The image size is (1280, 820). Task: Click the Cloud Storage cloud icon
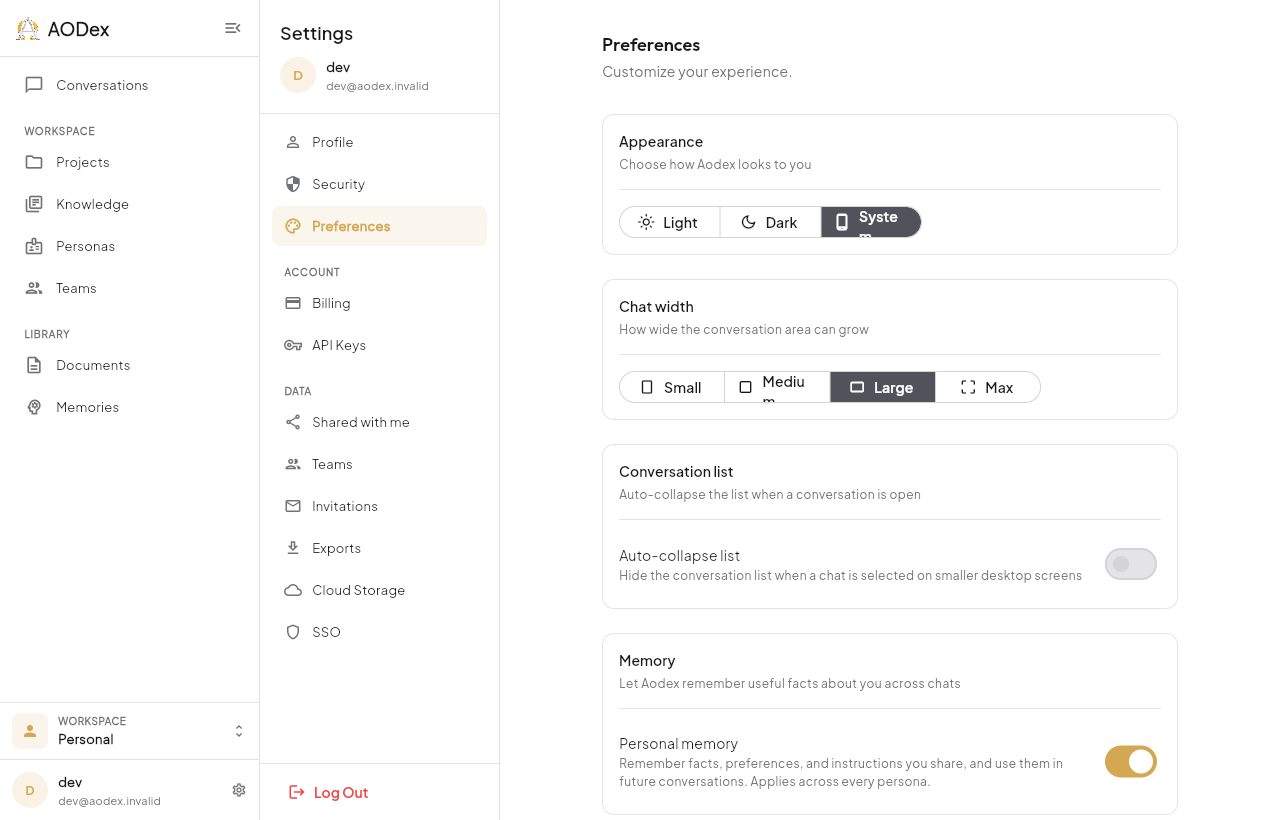coord(293,590)
